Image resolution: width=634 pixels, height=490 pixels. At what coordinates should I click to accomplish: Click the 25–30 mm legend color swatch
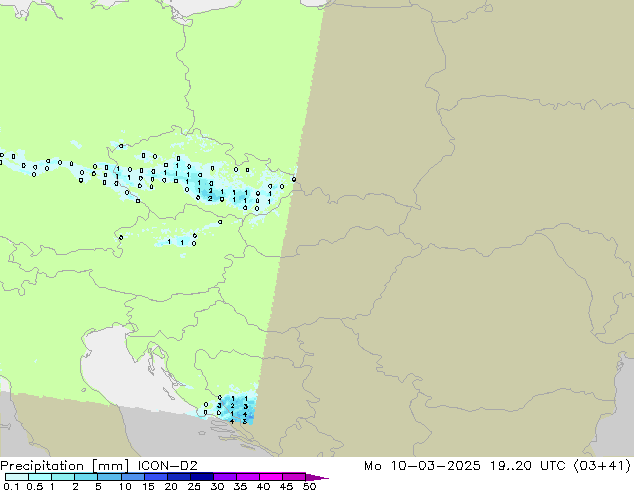(201, 477)
